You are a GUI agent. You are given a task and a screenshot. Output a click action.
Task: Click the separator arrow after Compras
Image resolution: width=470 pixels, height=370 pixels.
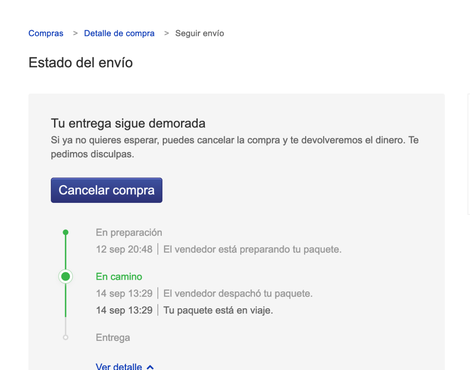tap(75, 33)
